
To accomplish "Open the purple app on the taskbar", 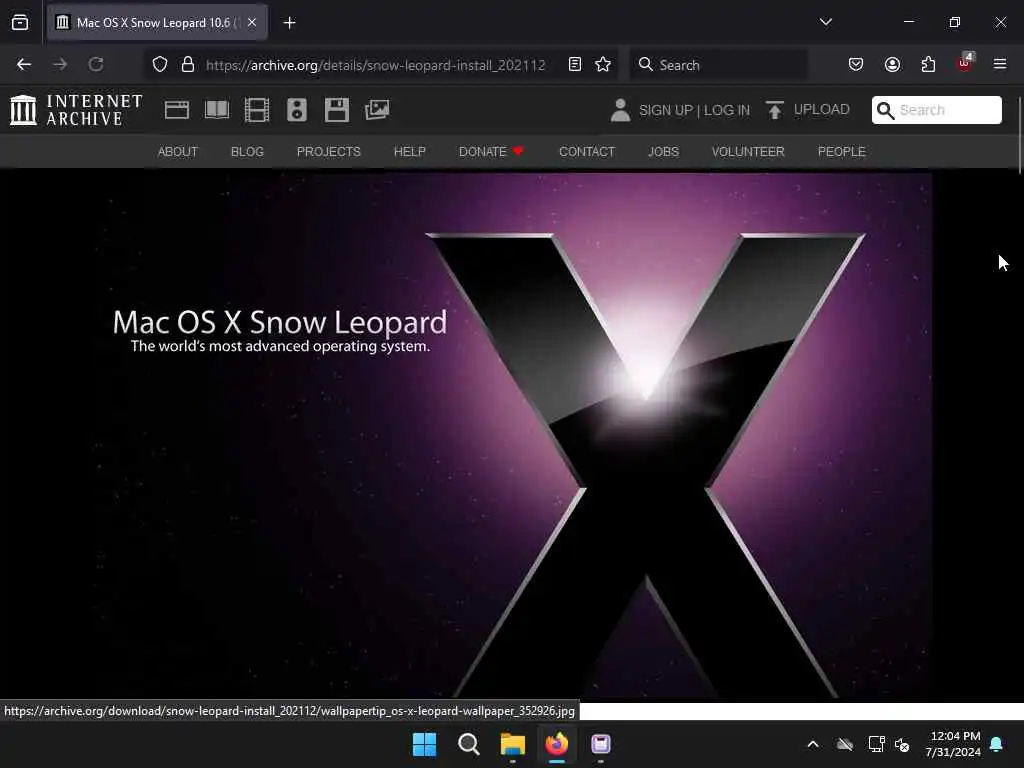I will [601, 744].
